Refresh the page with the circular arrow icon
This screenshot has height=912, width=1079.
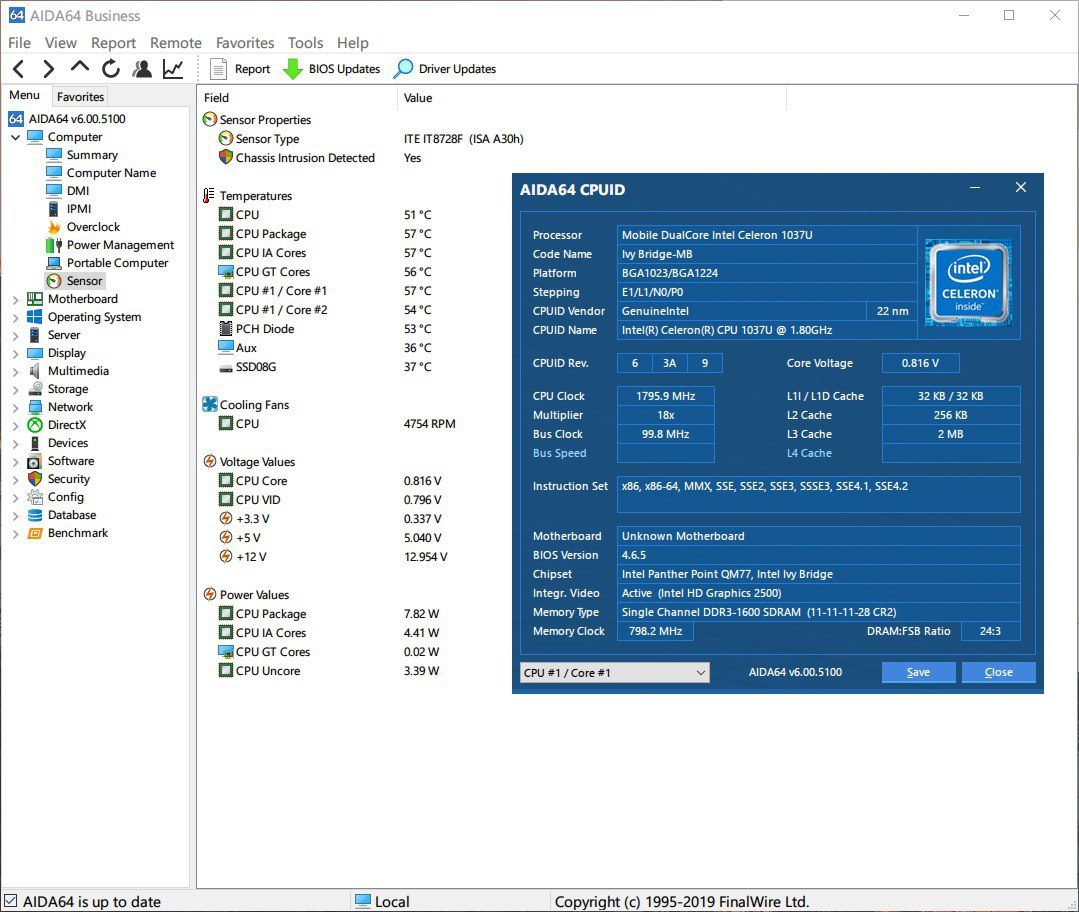(111, 69)
